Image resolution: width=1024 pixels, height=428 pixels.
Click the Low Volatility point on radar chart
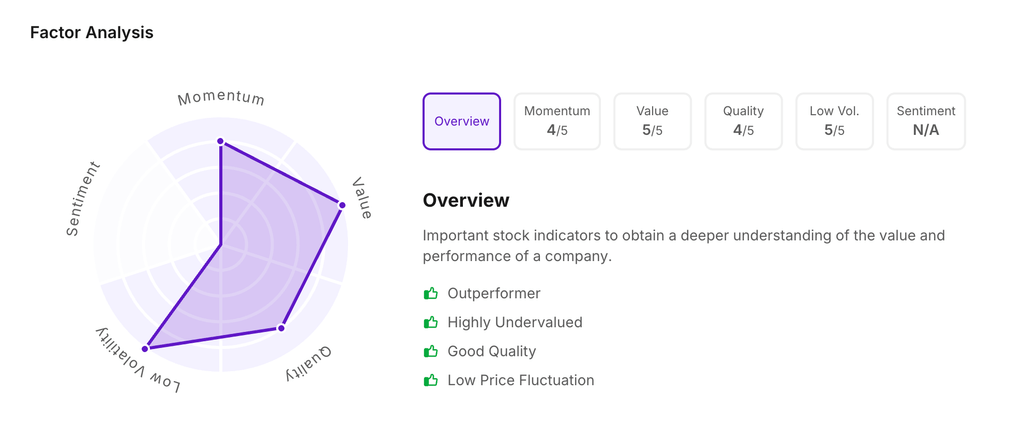(146, 349)
